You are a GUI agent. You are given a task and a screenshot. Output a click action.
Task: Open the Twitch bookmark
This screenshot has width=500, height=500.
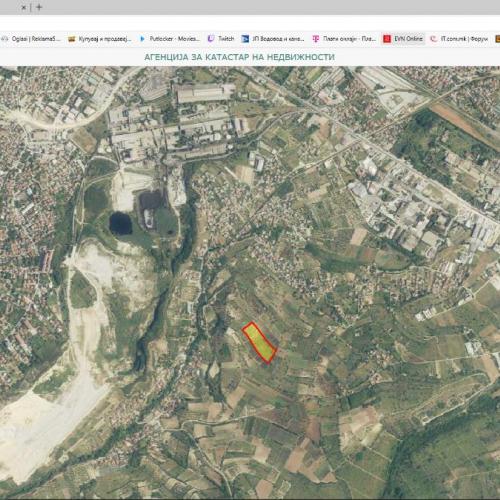point(221,39)
